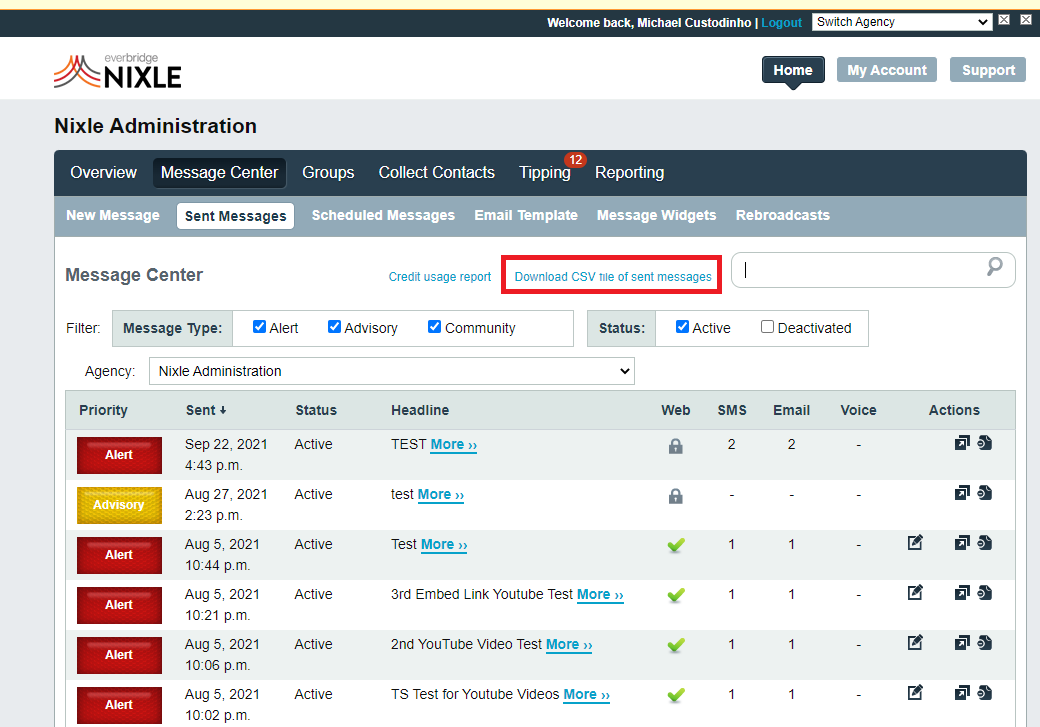Click the Web lock icon in the Sep 22 row
This screenshot has width=1040, height=727.
point(675,446)
